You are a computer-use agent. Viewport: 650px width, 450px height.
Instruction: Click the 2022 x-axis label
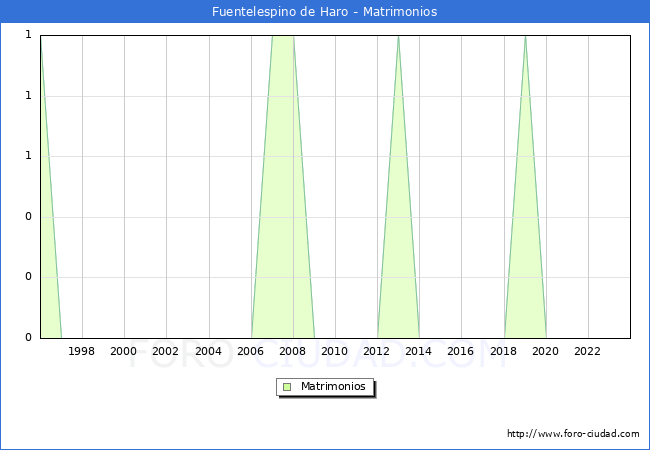(587, 351)
